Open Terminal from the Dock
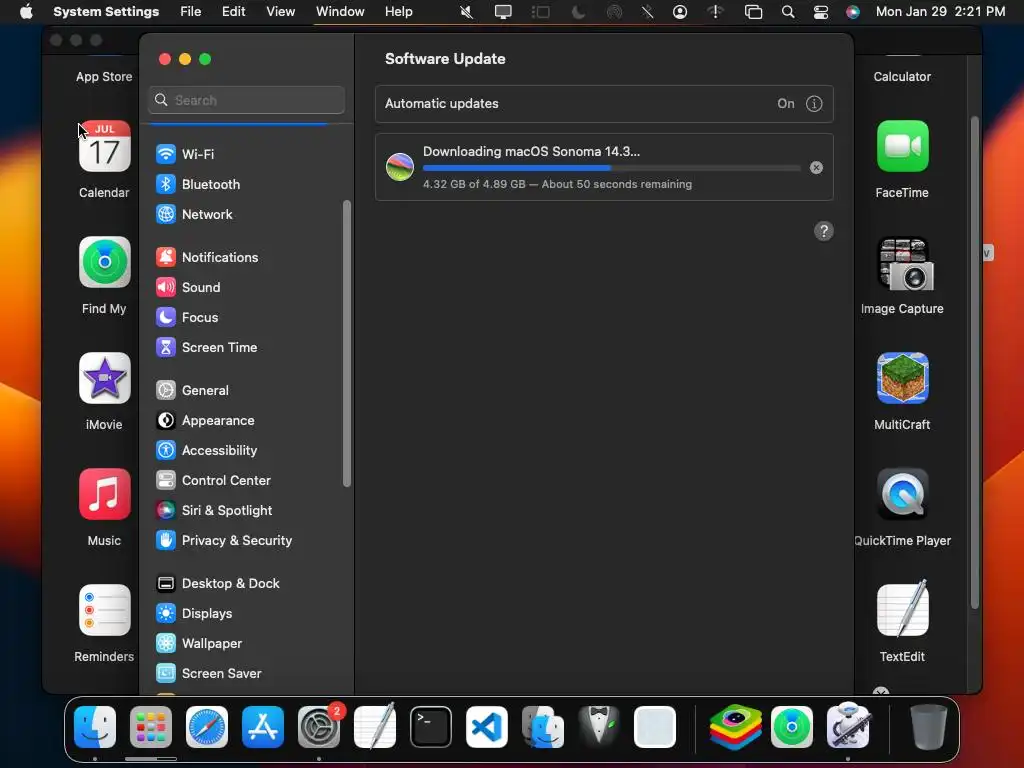The width and height of the screenshot is (1024, 768). pyautogui.click(x=431, y=727)
